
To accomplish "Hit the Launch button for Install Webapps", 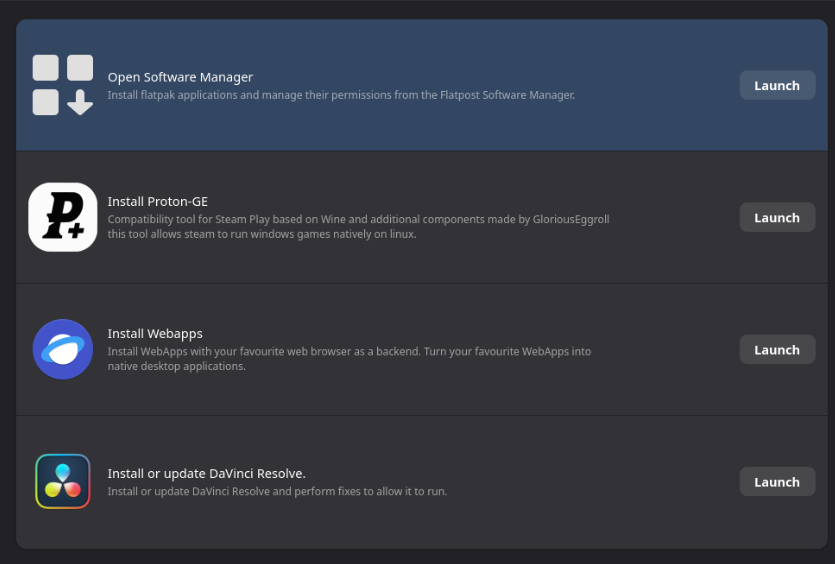I will [x=776, y=350].
